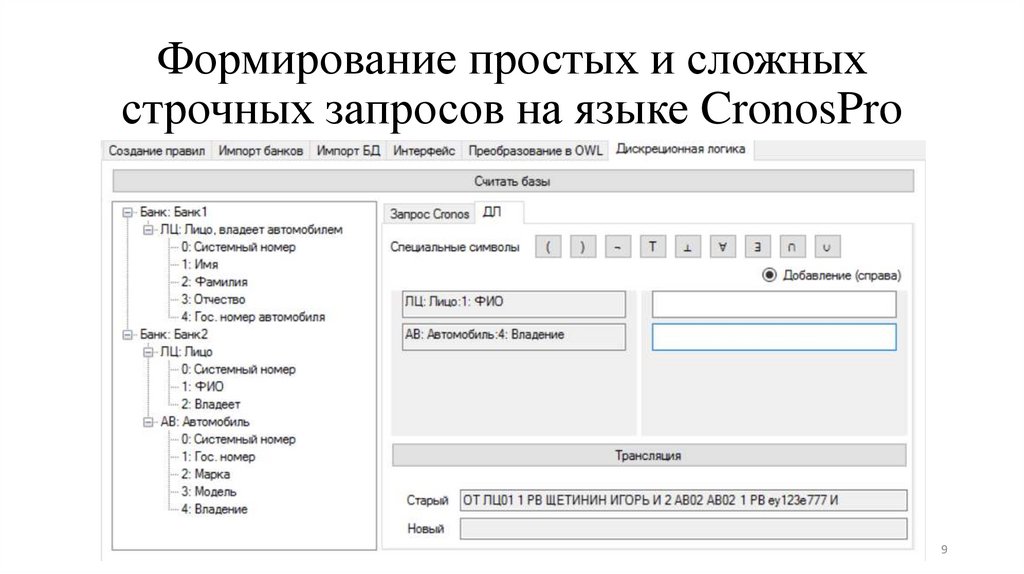Select the 2: Марка tree item

click(206, 474)
